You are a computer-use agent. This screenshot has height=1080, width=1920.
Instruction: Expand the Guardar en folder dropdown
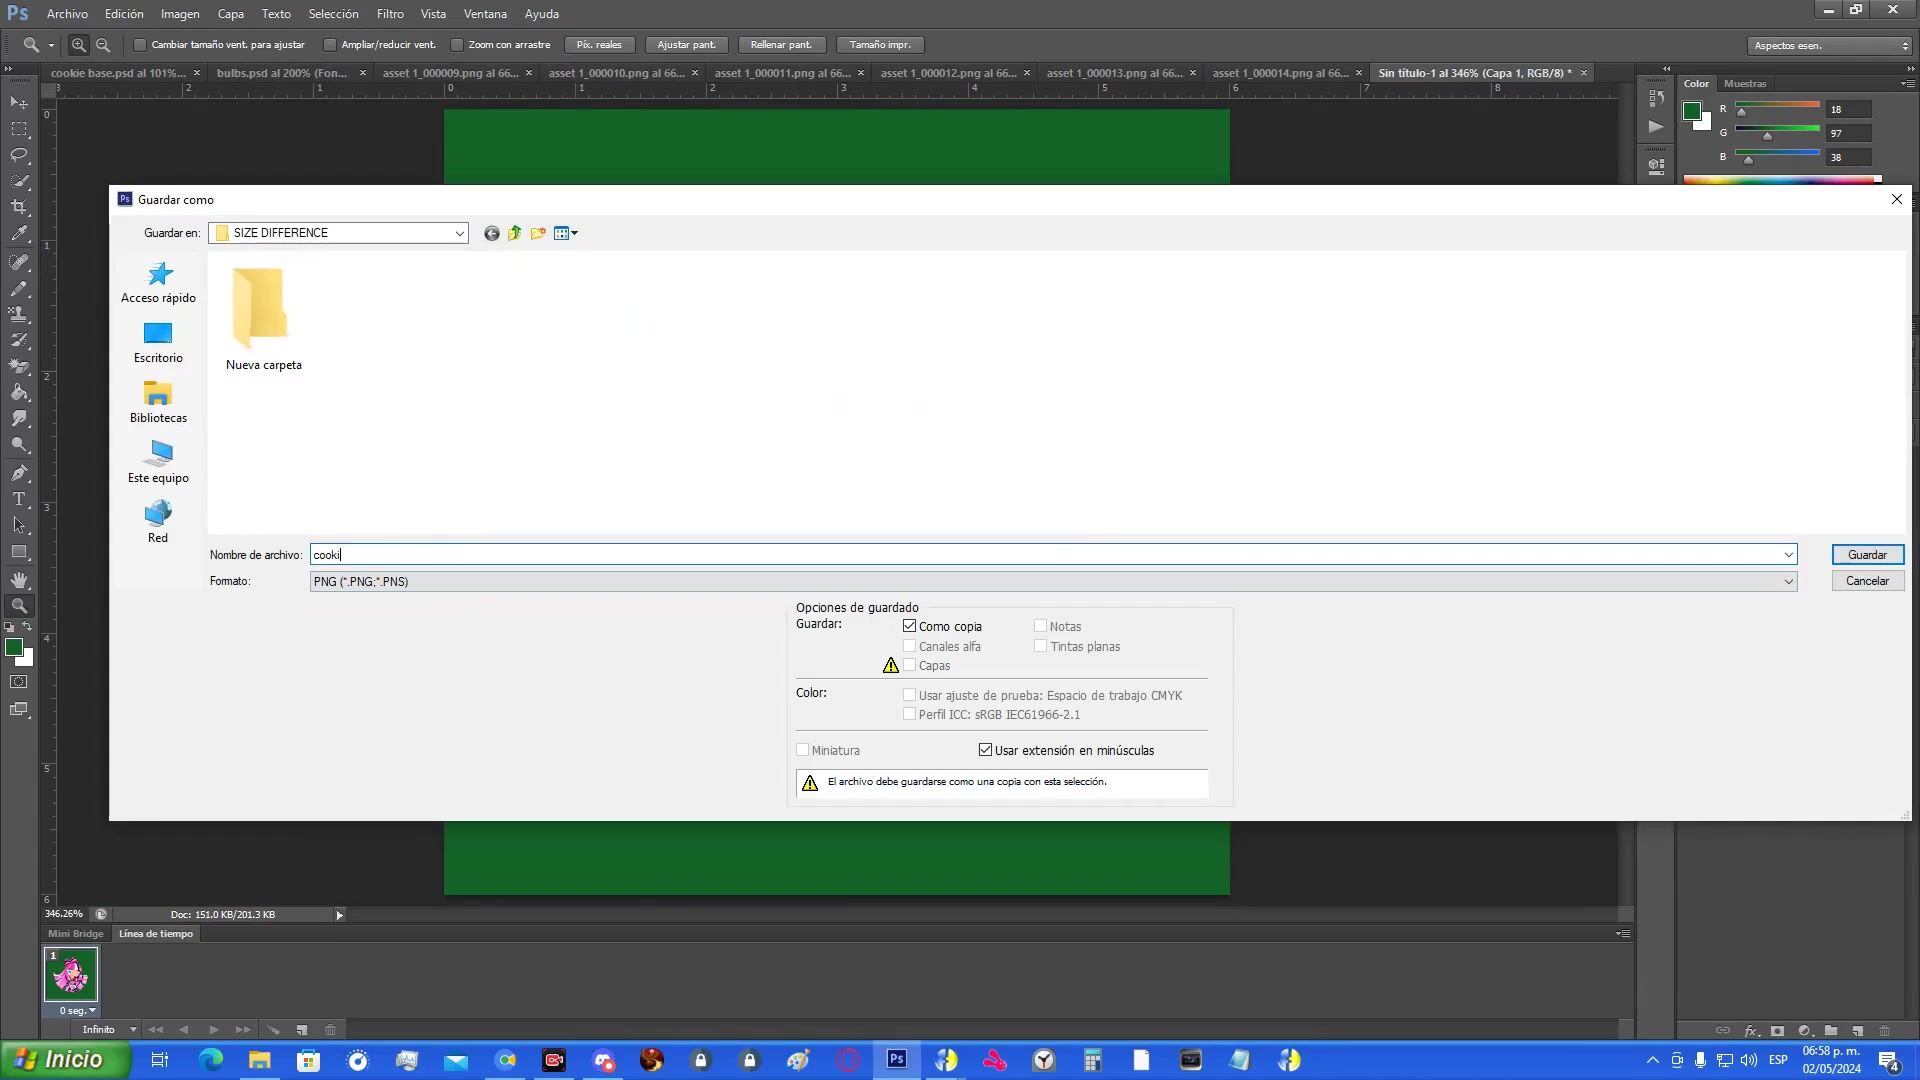(459, 233)
